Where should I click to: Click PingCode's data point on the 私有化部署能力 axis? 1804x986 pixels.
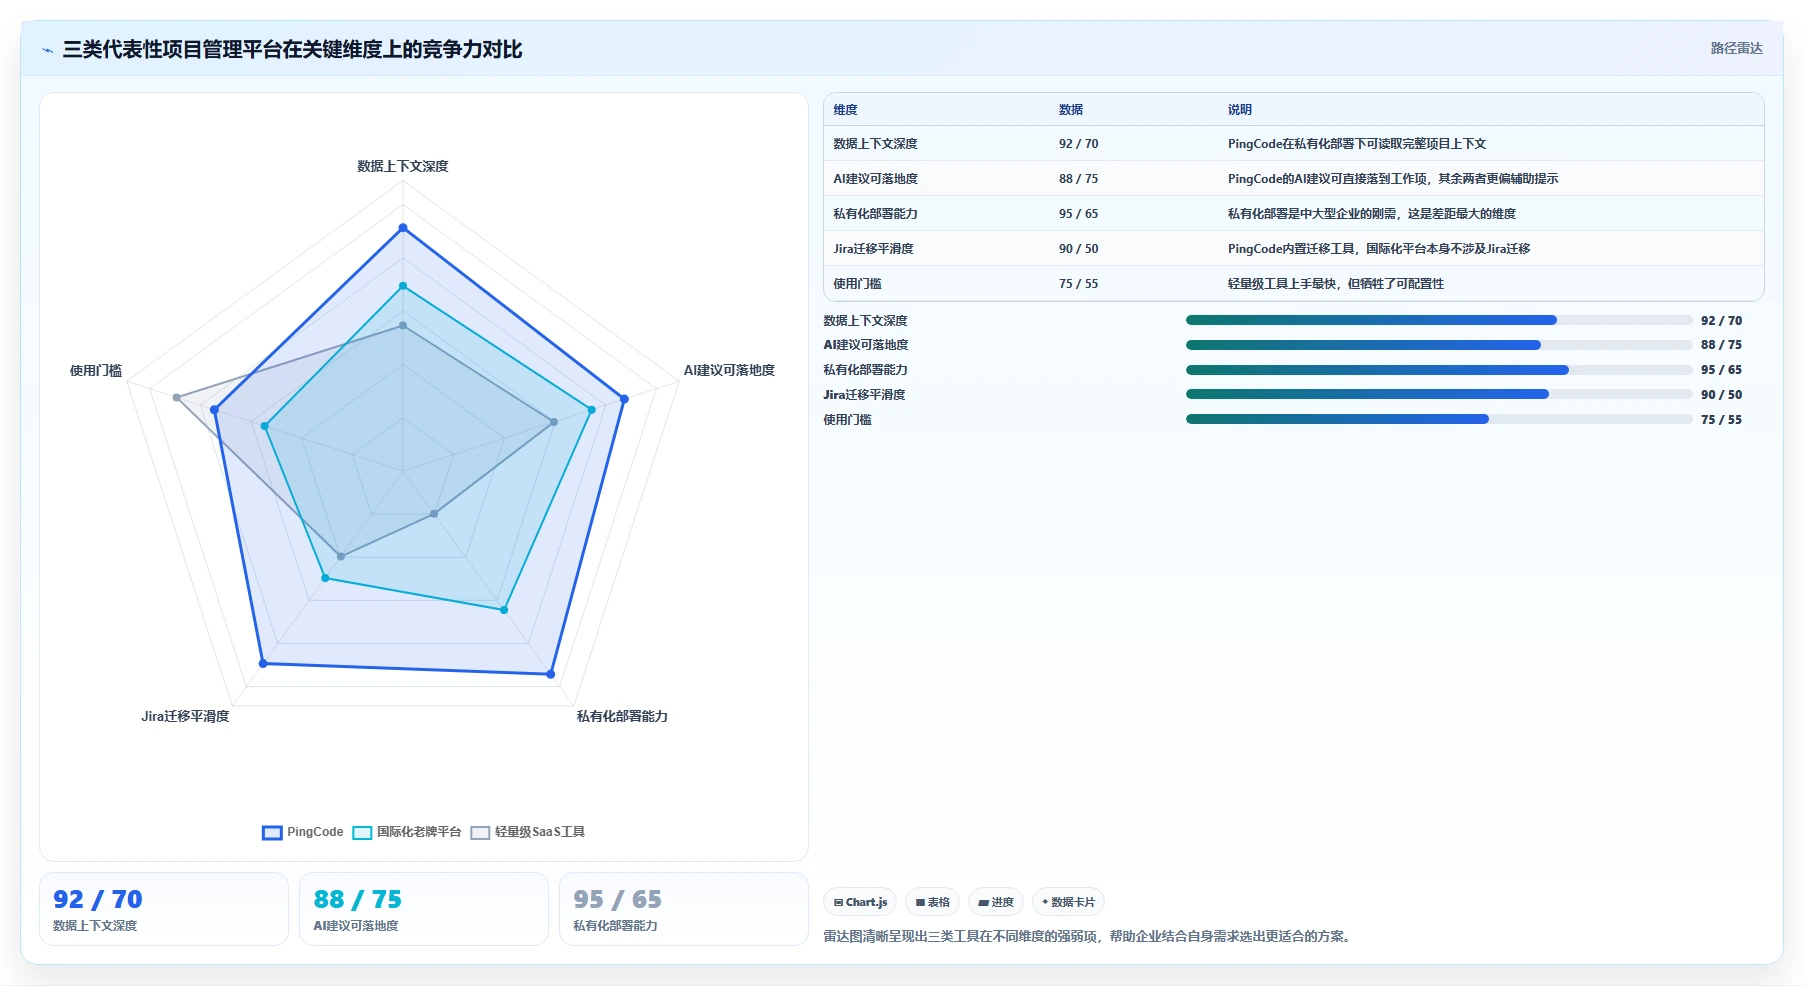coord(551,674)
